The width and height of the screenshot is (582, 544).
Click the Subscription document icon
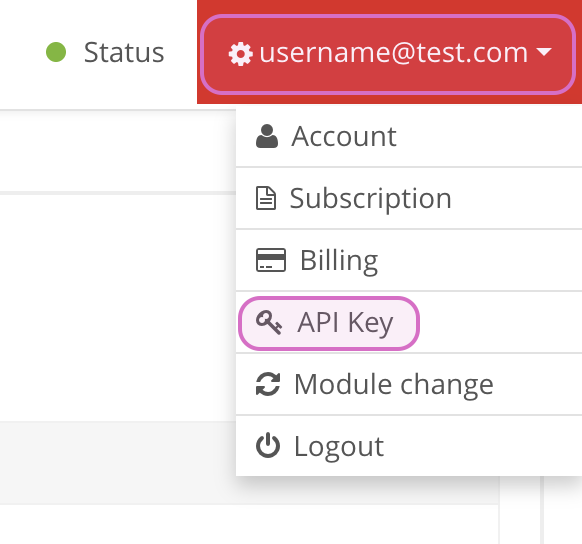266,199
